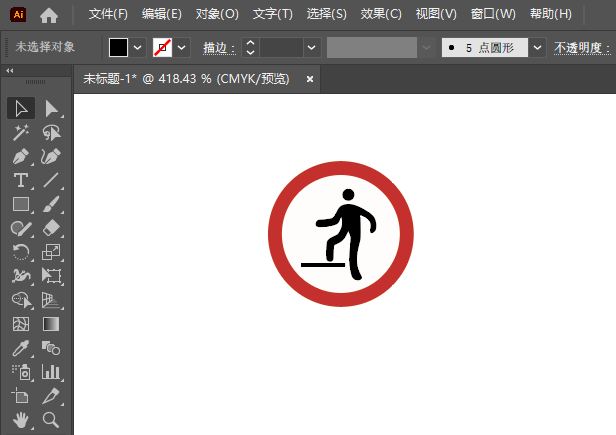Screen dimensions: 616x435
Task: Open the 选择(S) menu
Action: pyautogui.click(x=326, y=14)
